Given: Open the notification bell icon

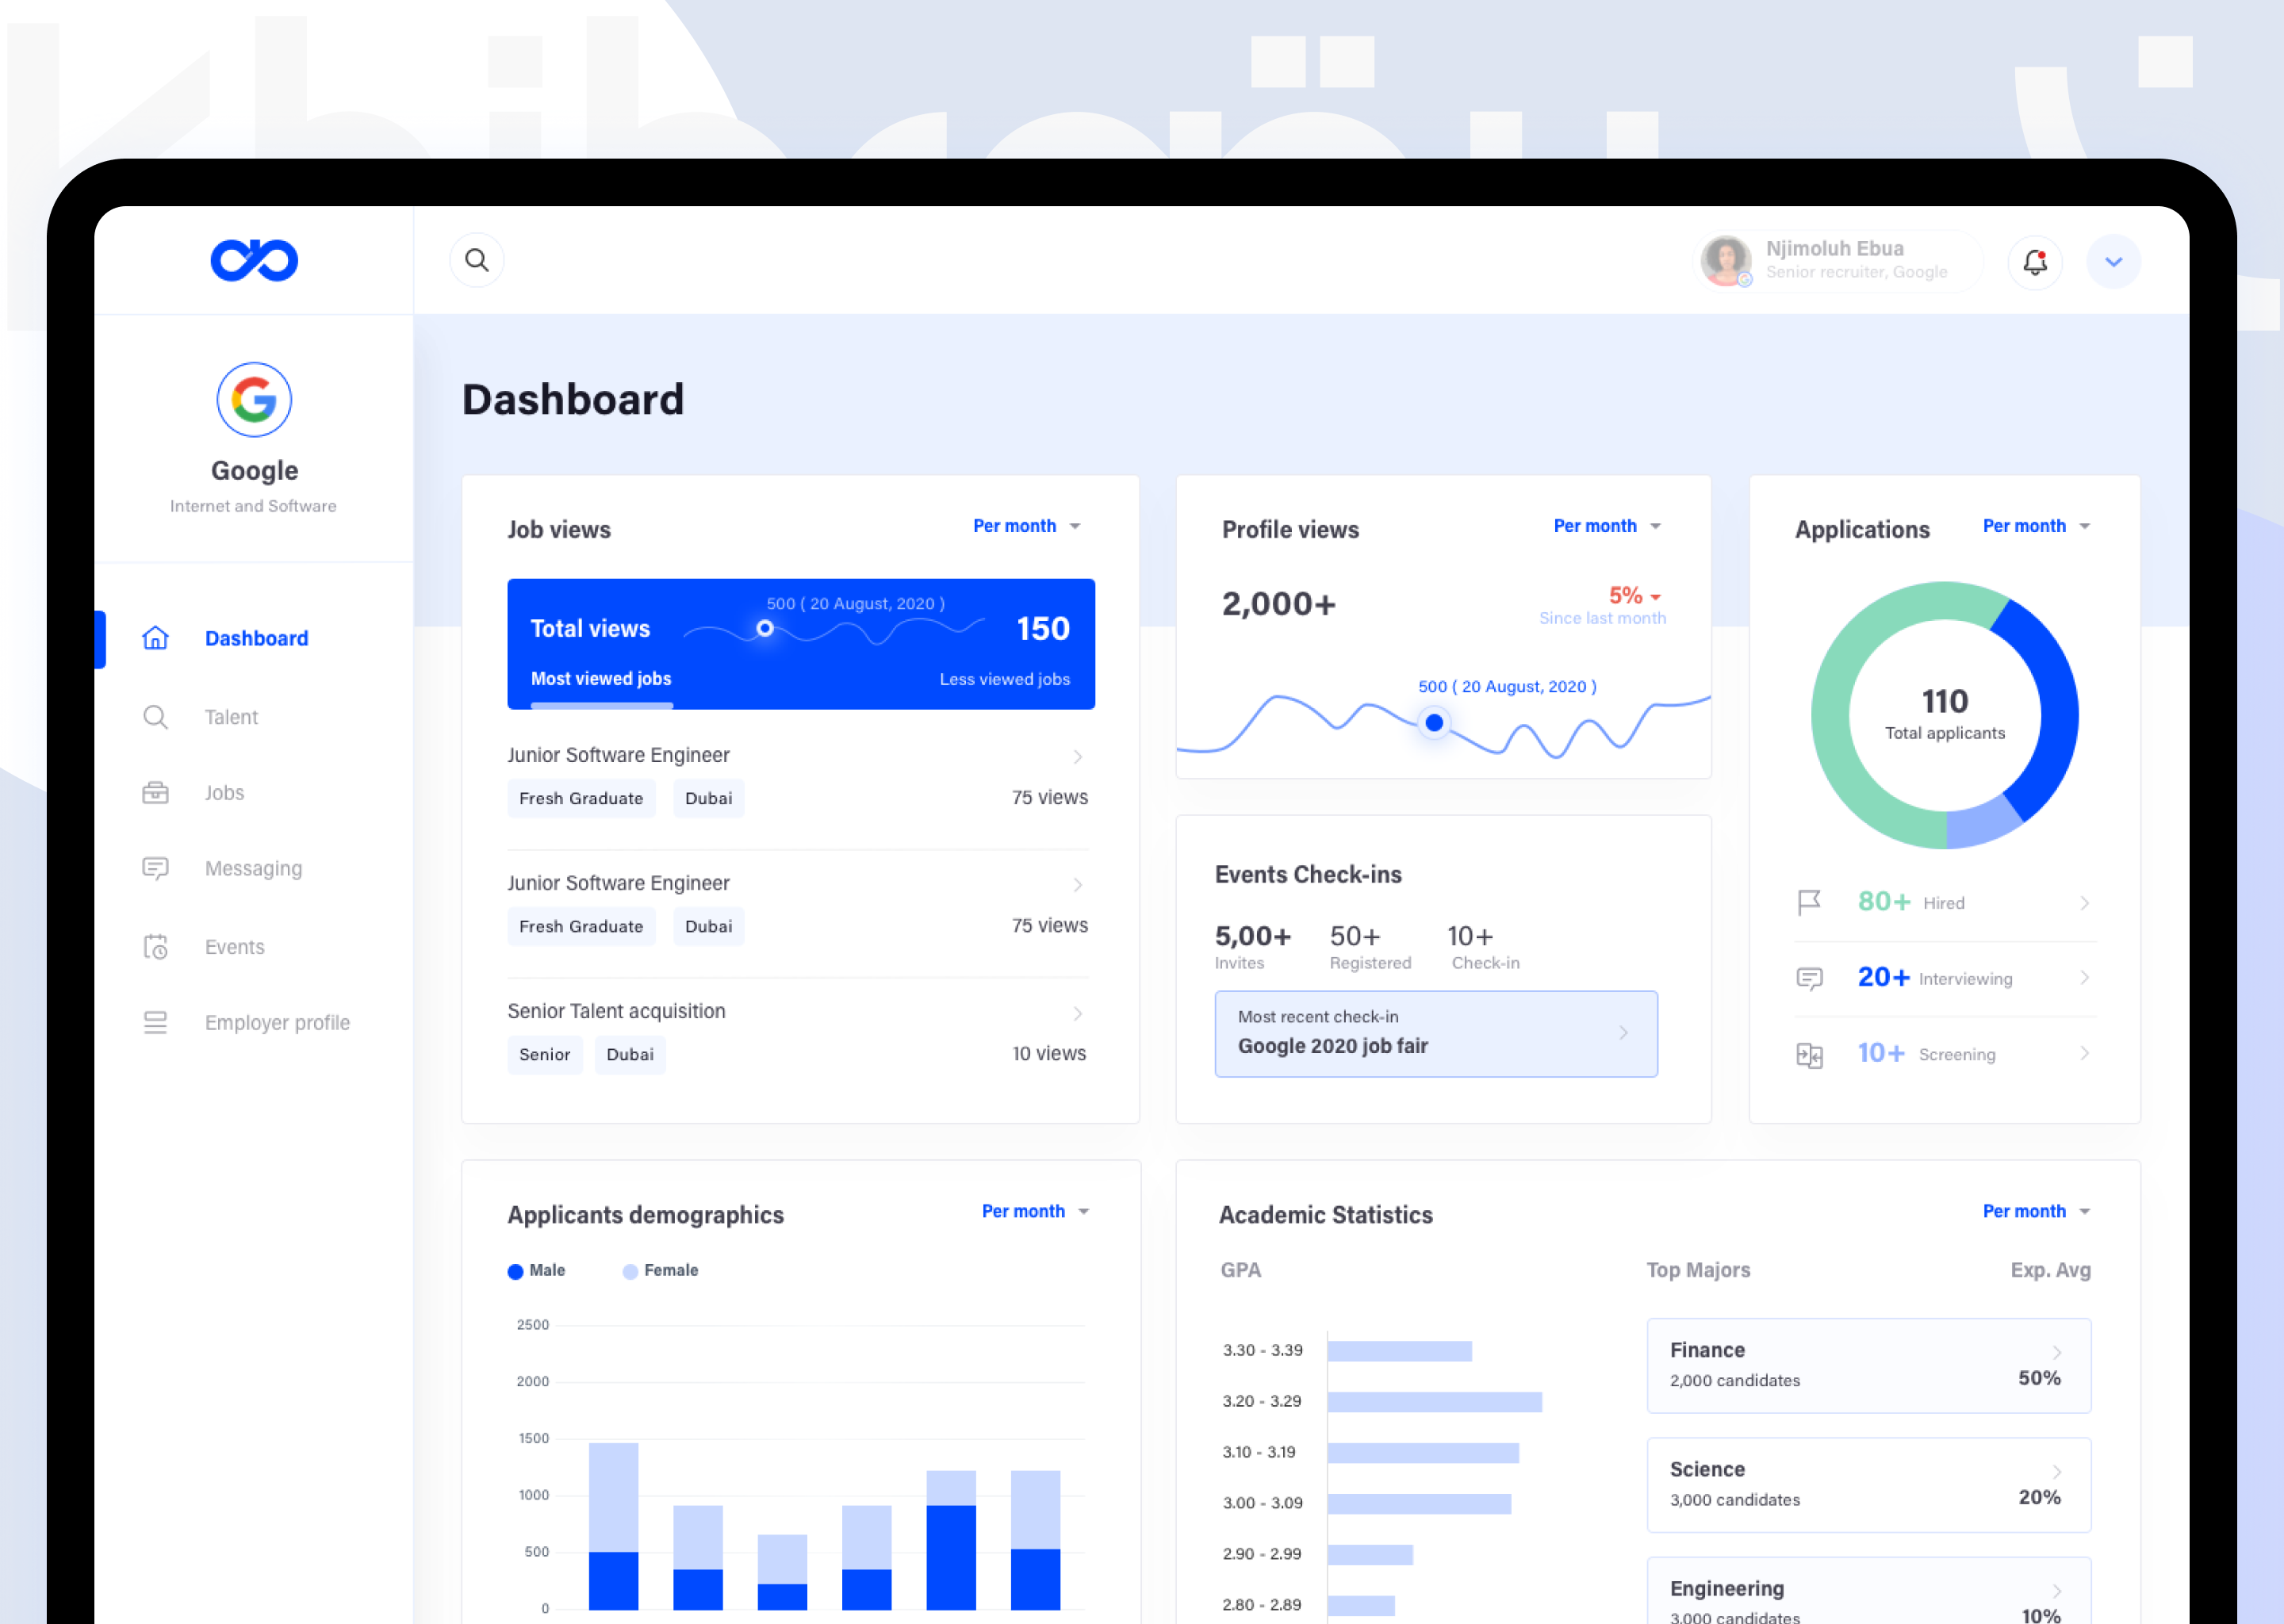Looking at the screenshot, I should [x=2034, y=262].
